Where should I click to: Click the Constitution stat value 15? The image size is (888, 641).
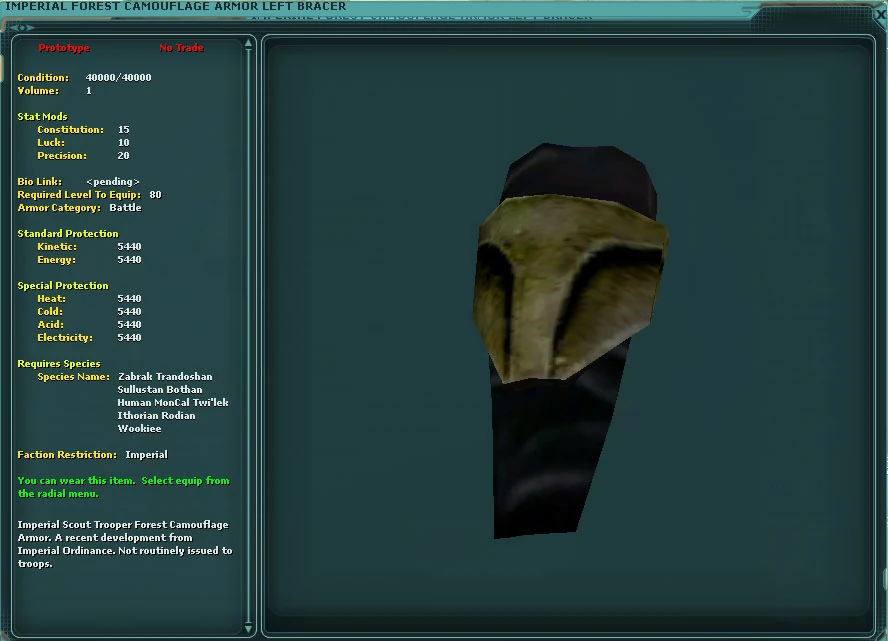[123, 130]
